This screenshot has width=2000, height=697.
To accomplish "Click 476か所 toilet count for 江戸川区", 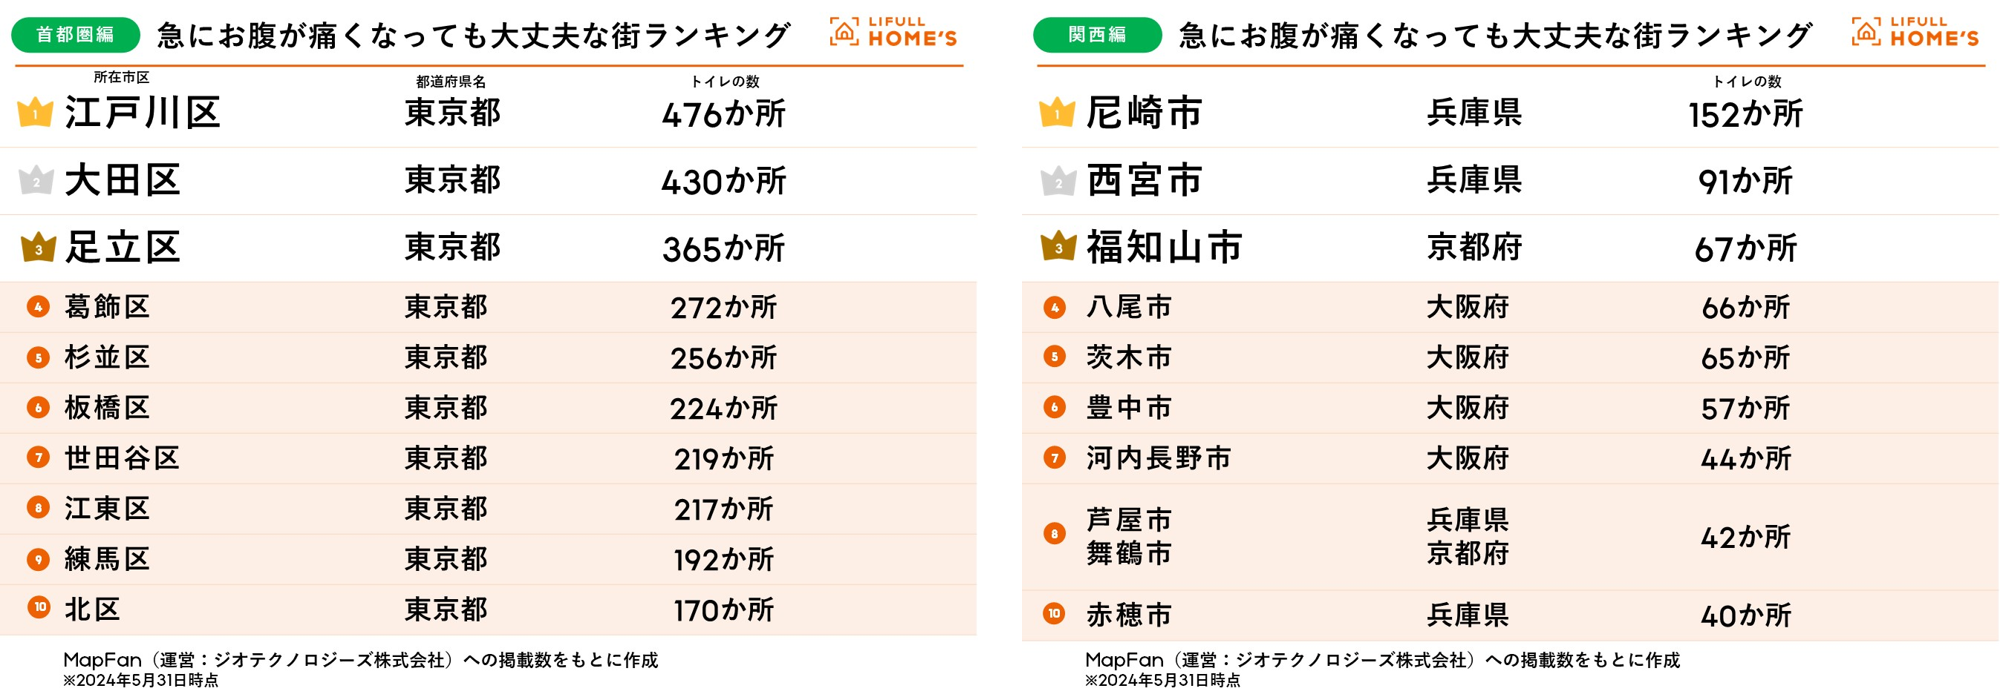I will point(723,114).
